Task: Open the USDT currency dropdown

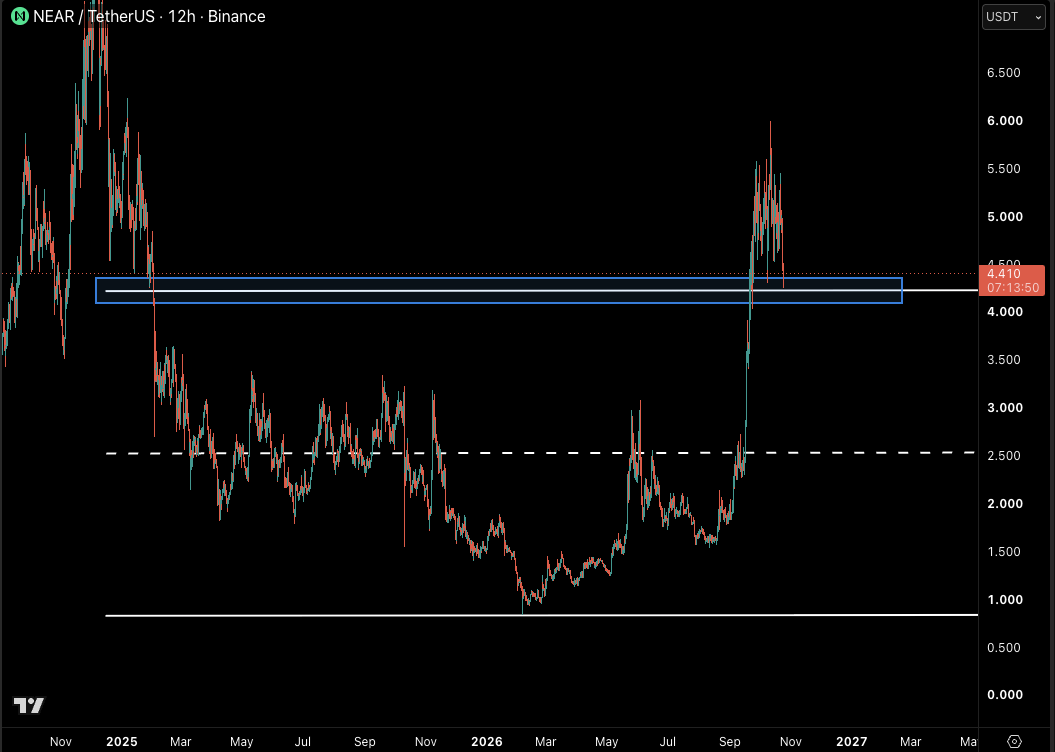Action: pyautogui.click(x=1013, y=17)
